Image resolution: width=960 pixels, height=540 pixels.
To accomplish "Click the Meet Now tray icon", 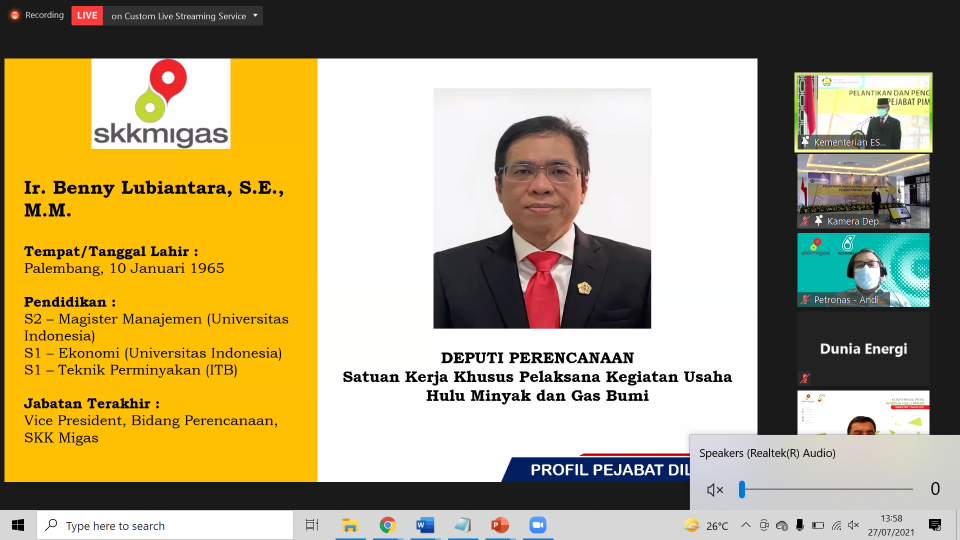I will 764,525.
